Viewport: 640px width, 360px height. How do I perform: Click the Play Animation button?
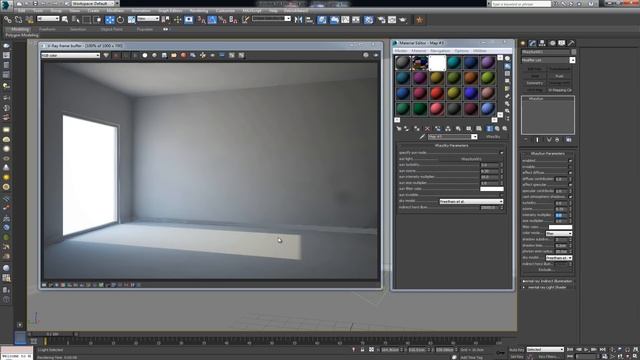pos(586,350)
